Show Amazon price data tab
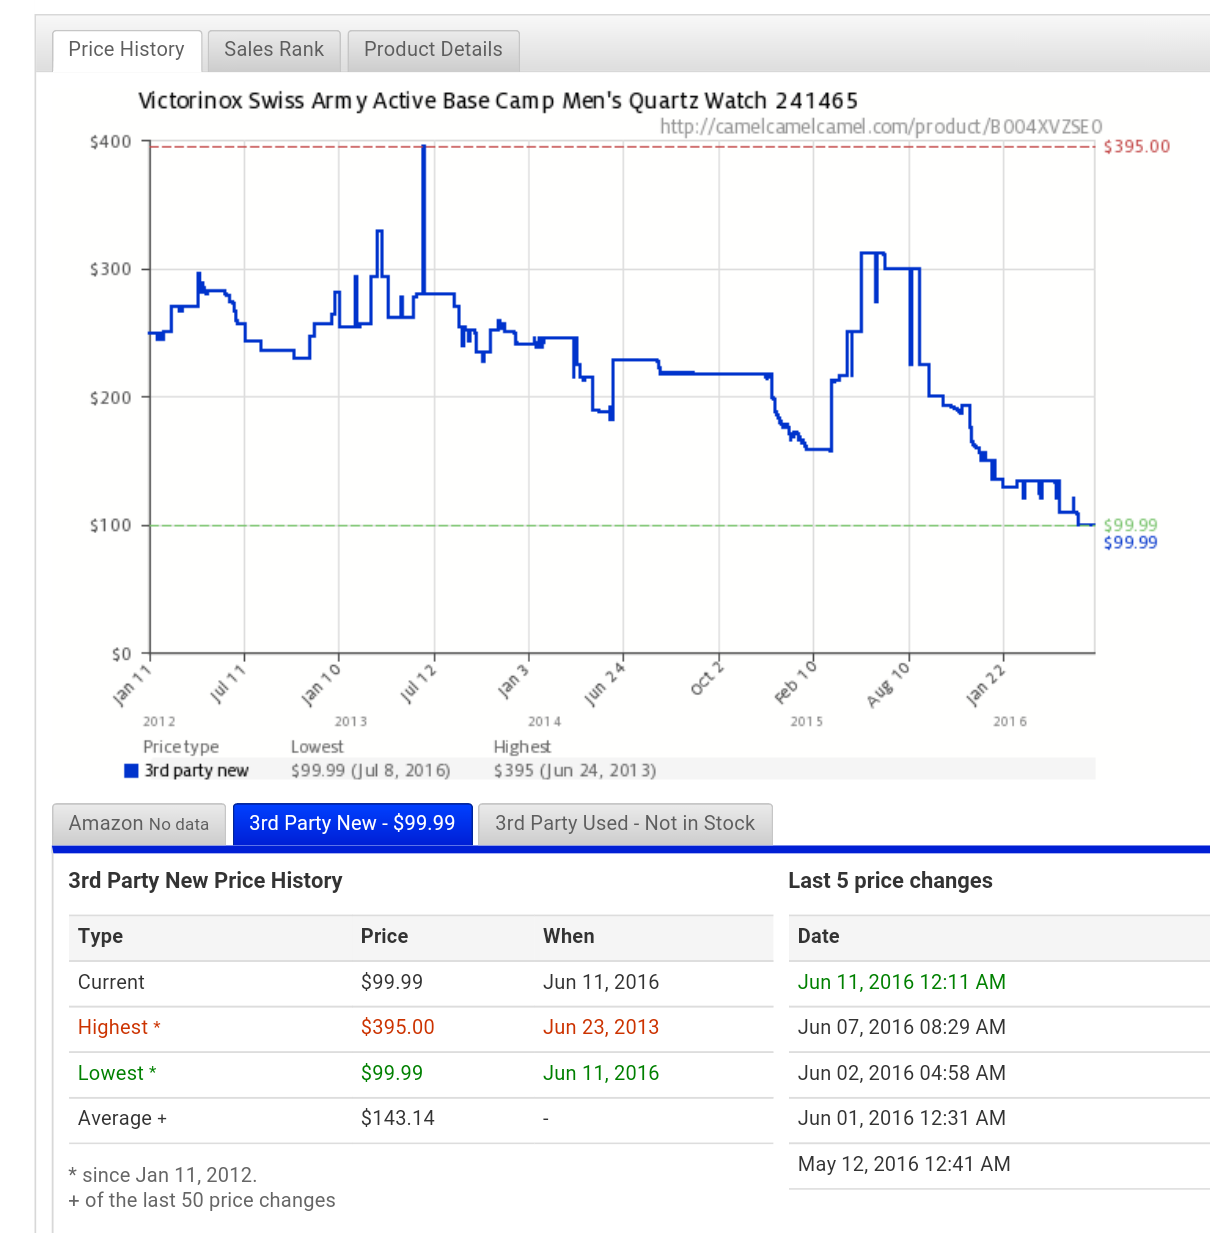 pyautogui.click(x=138, y=824)
